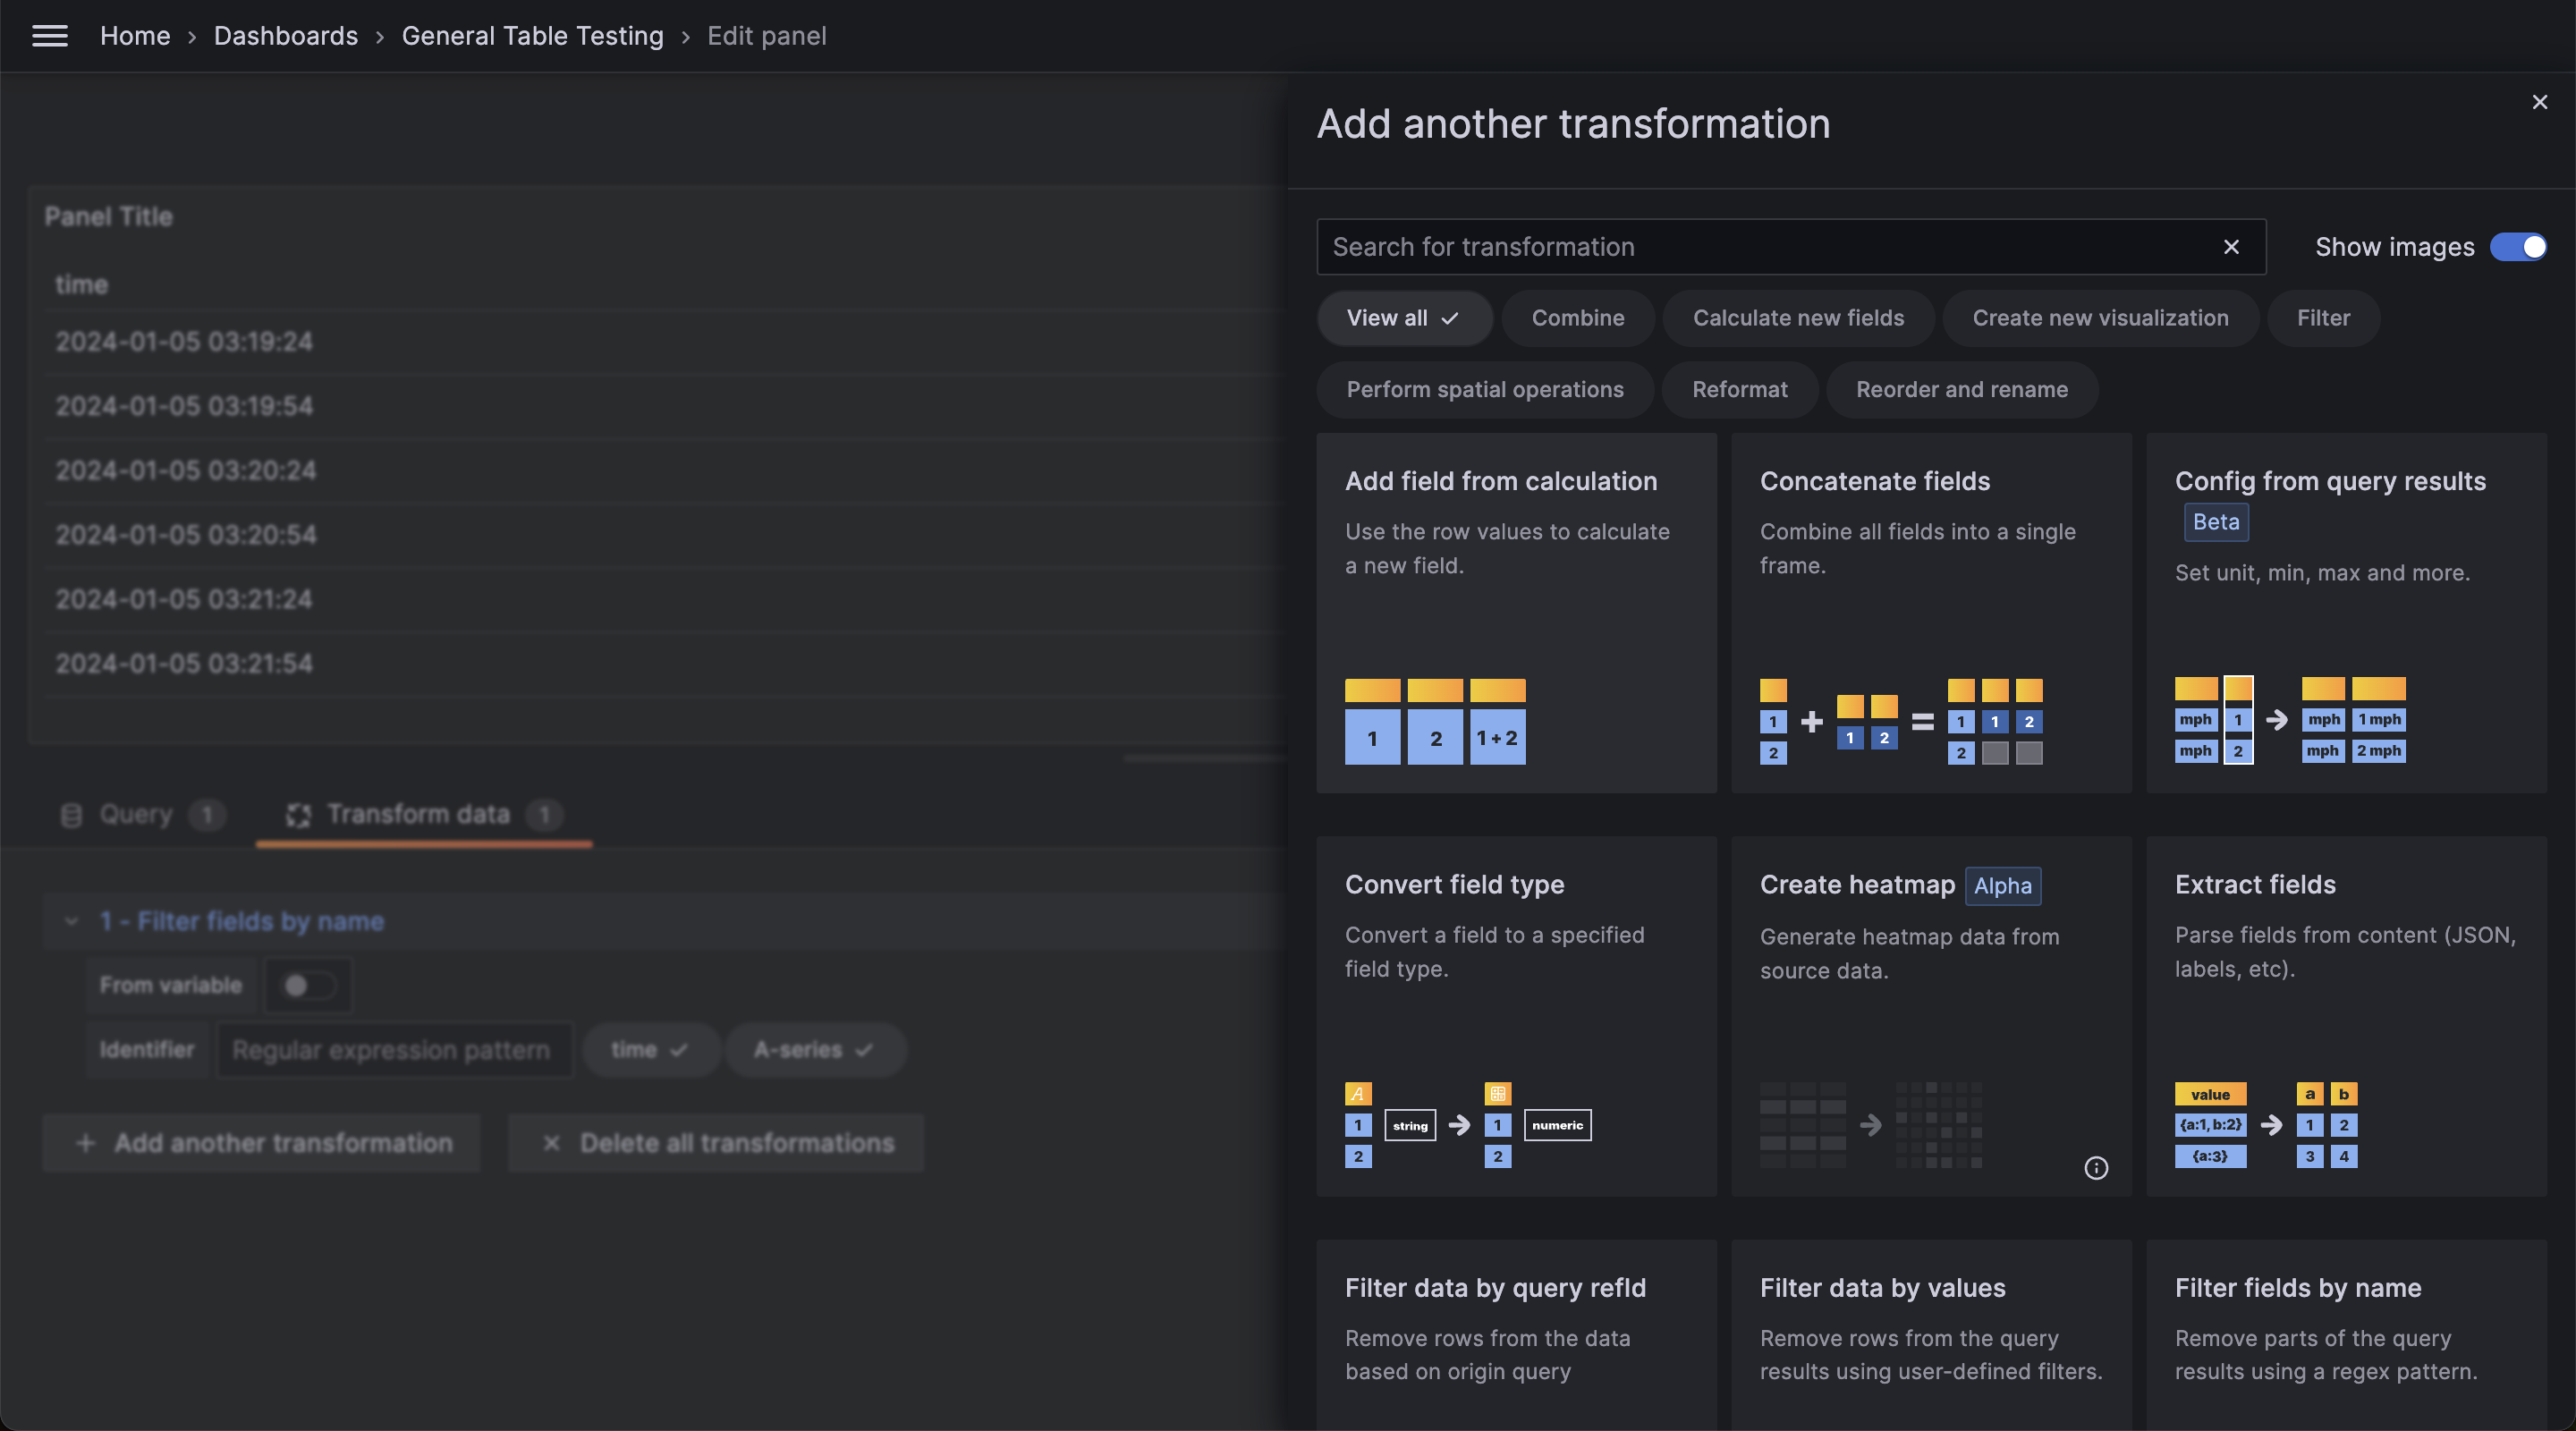Screen dimensions: 2576x1431
Task: Switch to the Query tab
Action: [137, 815]
